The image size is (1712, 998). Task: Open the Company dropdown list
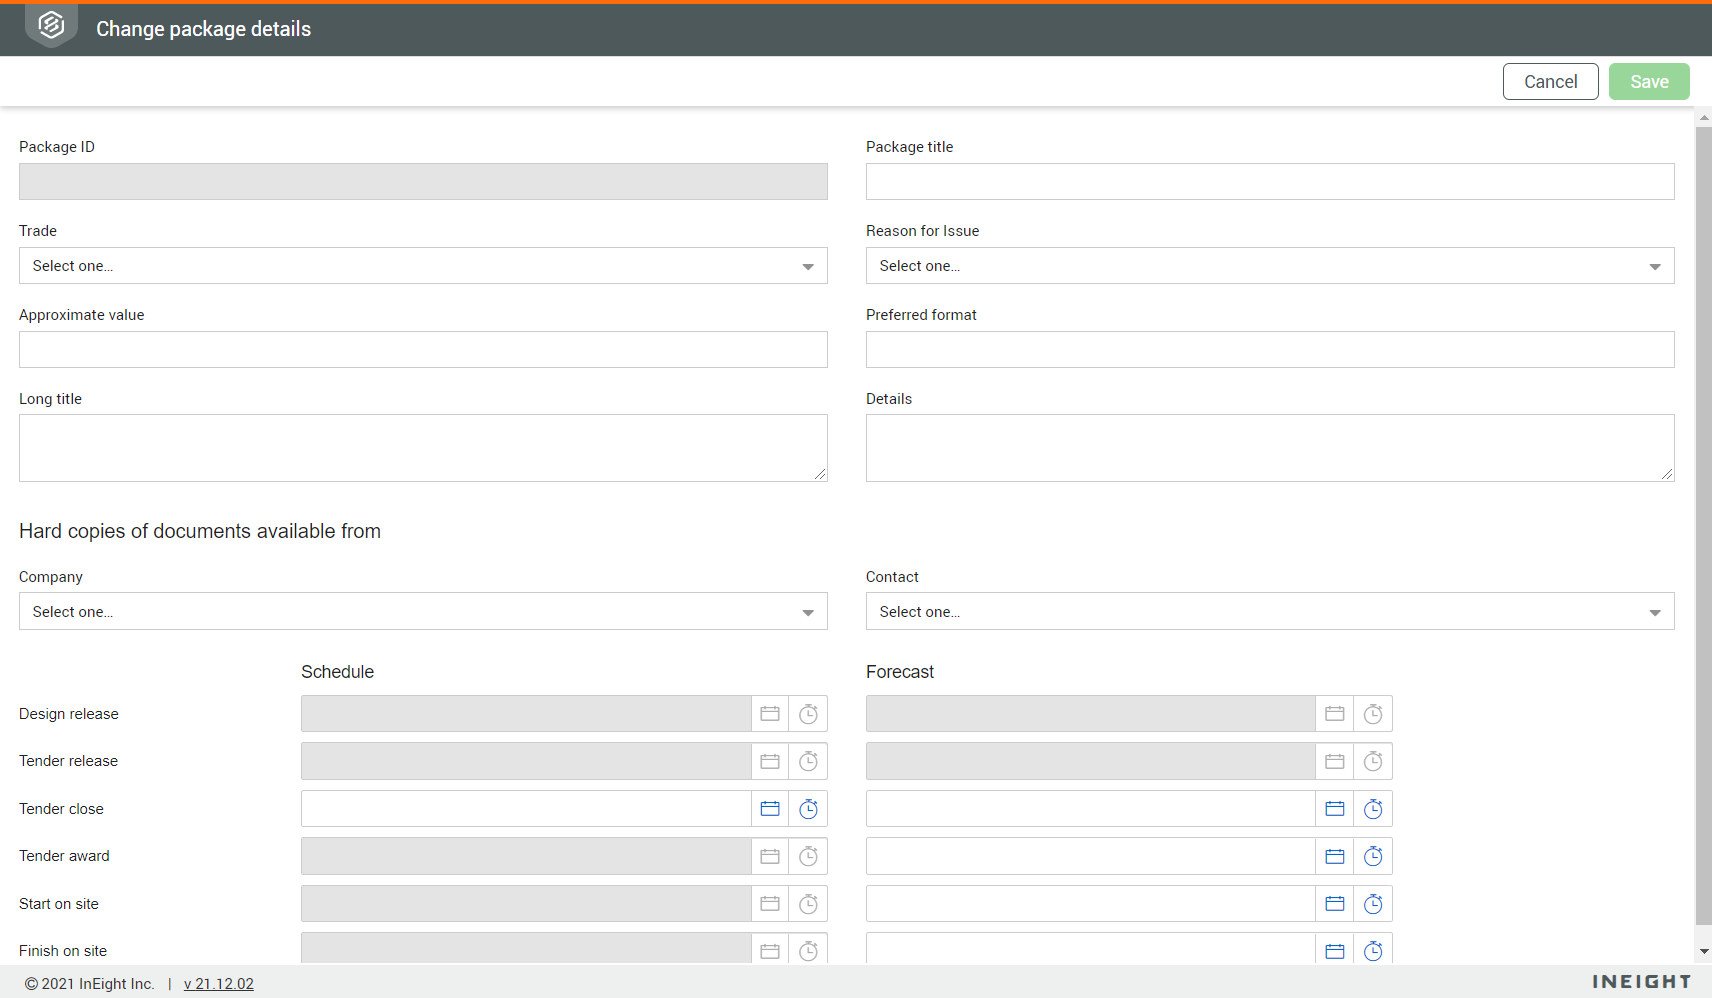(423, 612)
